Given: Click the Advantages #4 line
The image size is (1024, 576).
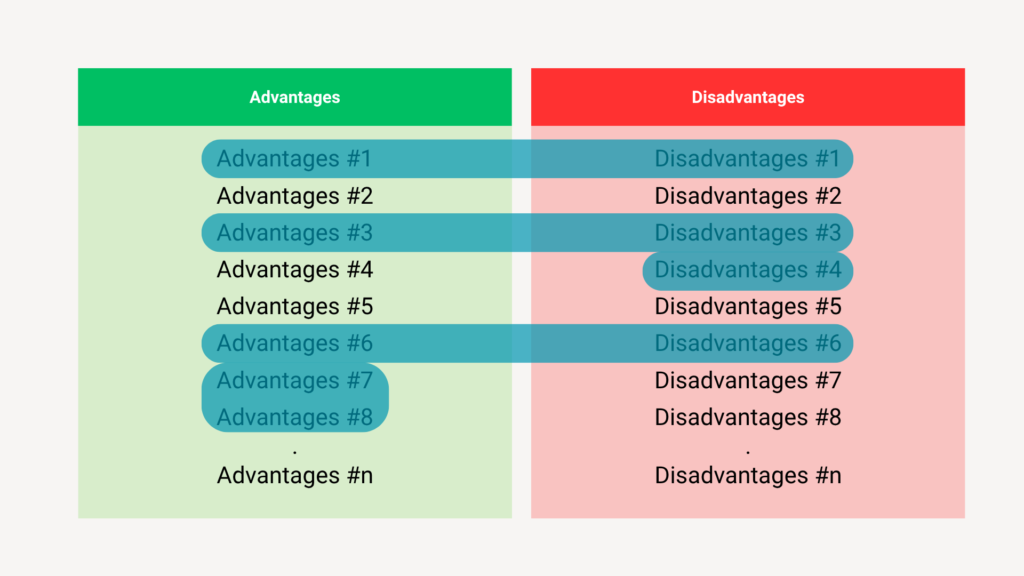Looking at the screenshot, I should [x=294, y=270].
